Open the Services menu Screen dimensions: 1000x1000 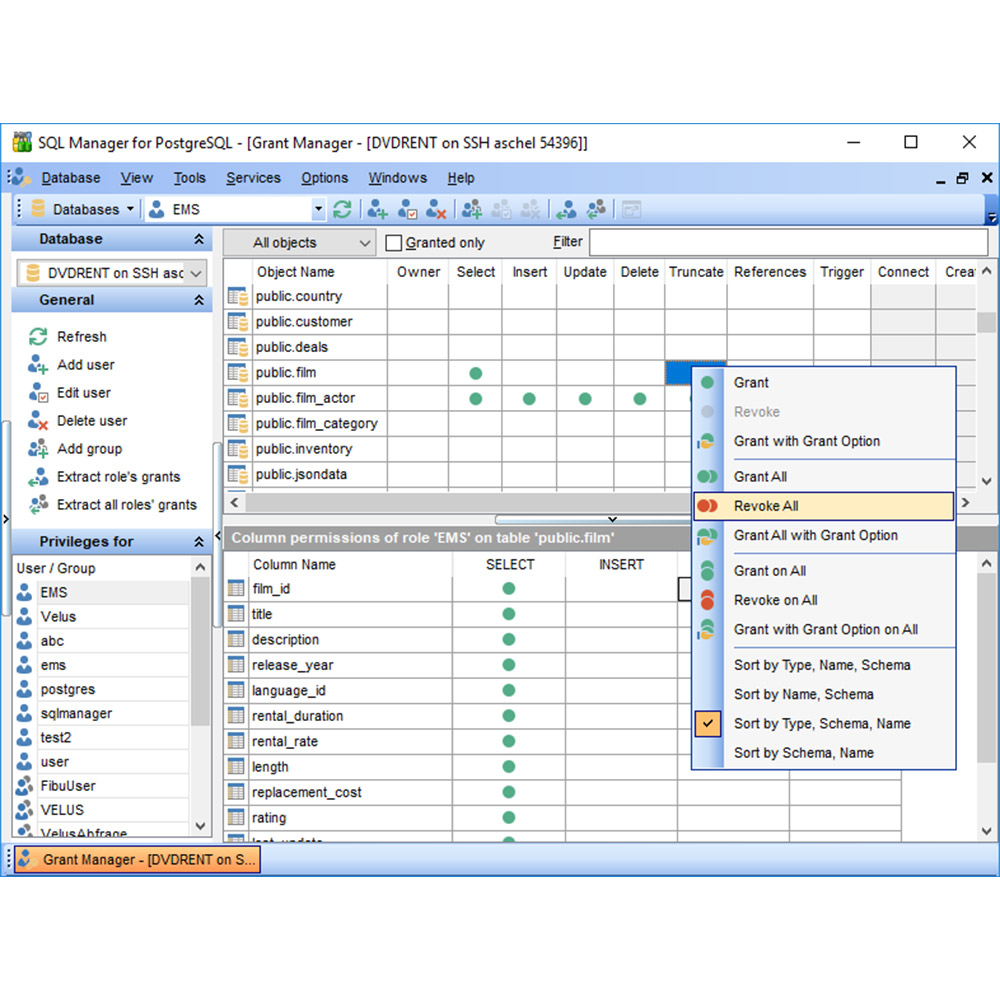[x=253, y=178]
